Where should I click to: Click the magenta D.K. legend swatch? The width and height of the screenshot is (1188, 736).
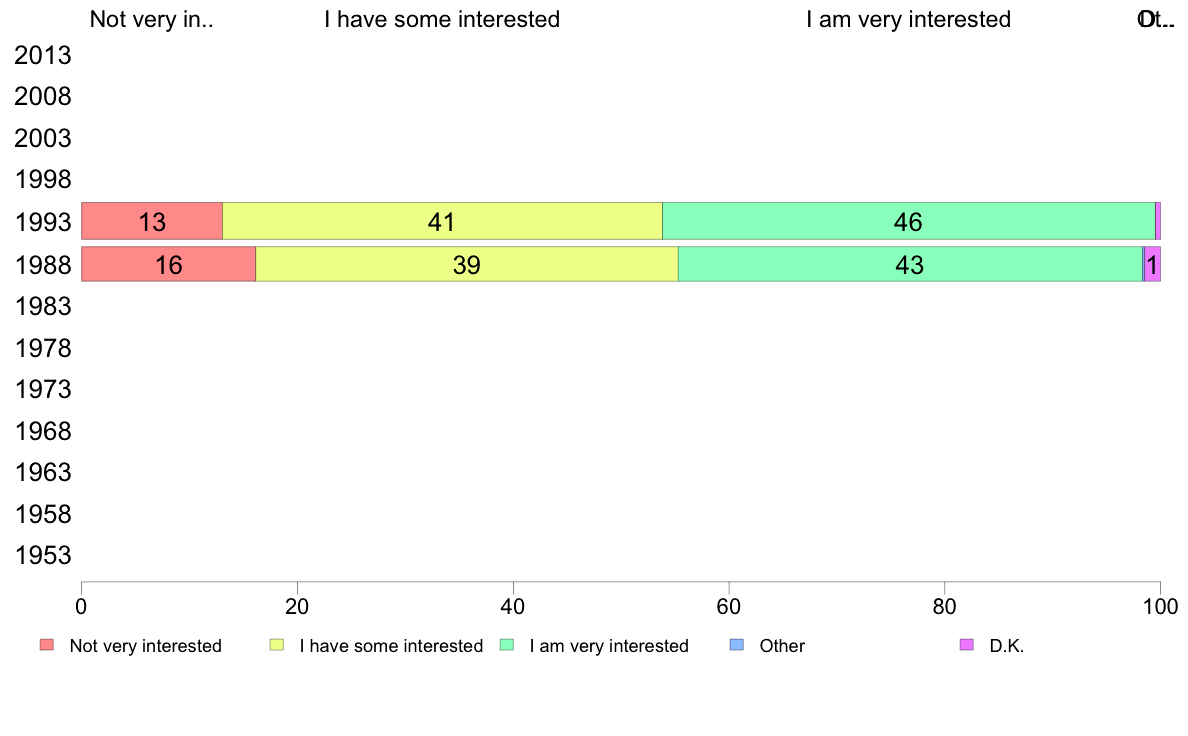coord(967,645)
